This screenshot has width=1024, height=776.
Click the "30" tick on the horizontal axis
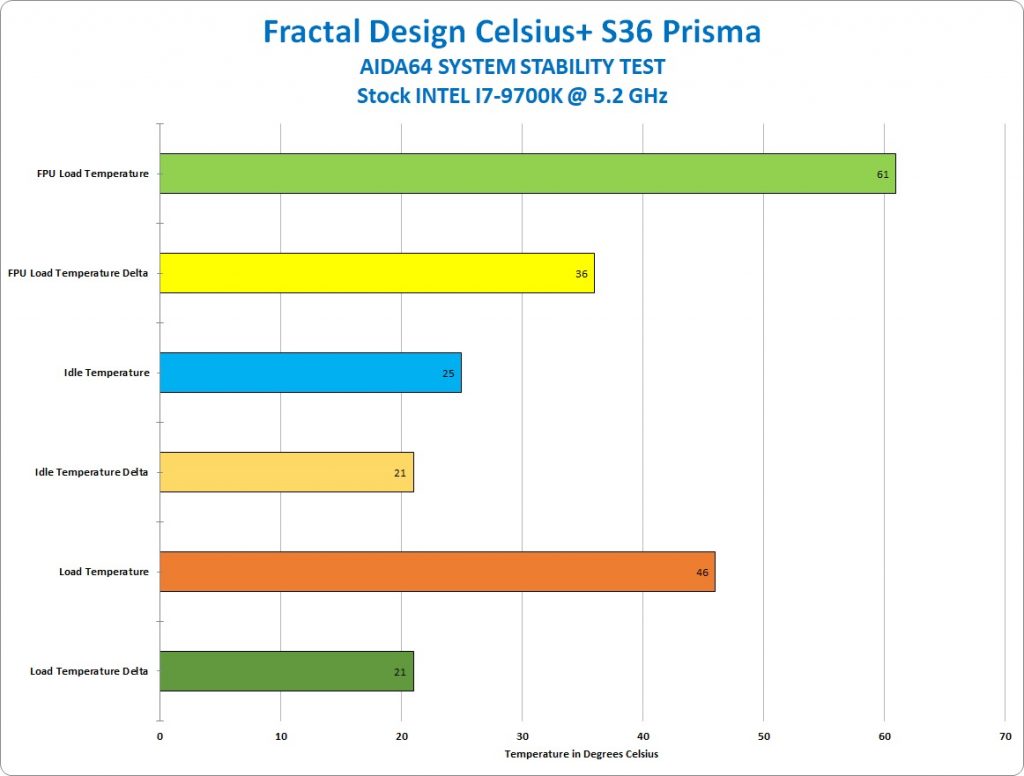(x=522, y=736)
